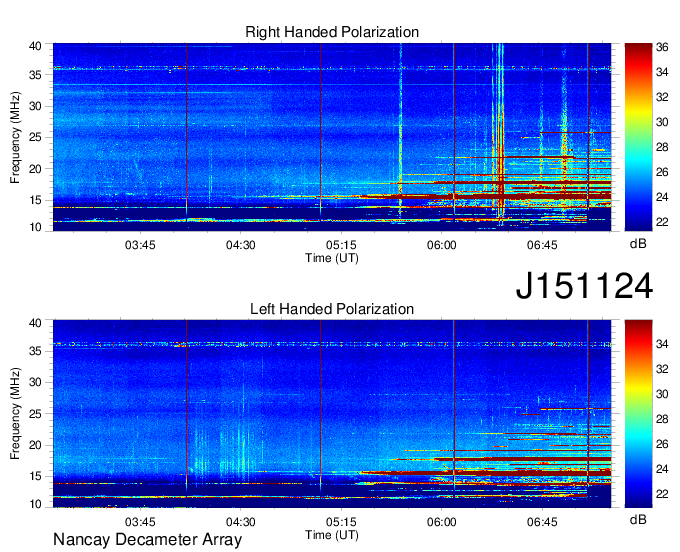Viewport: 680px width, 552px height.
Task: Click 35 MHz frequency tick on left-handed plot
Action: pos(35,351)
